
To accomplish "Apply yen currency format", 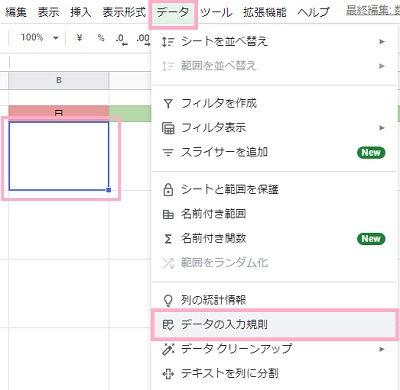I will pyautogui.click(x=79, y=38).
